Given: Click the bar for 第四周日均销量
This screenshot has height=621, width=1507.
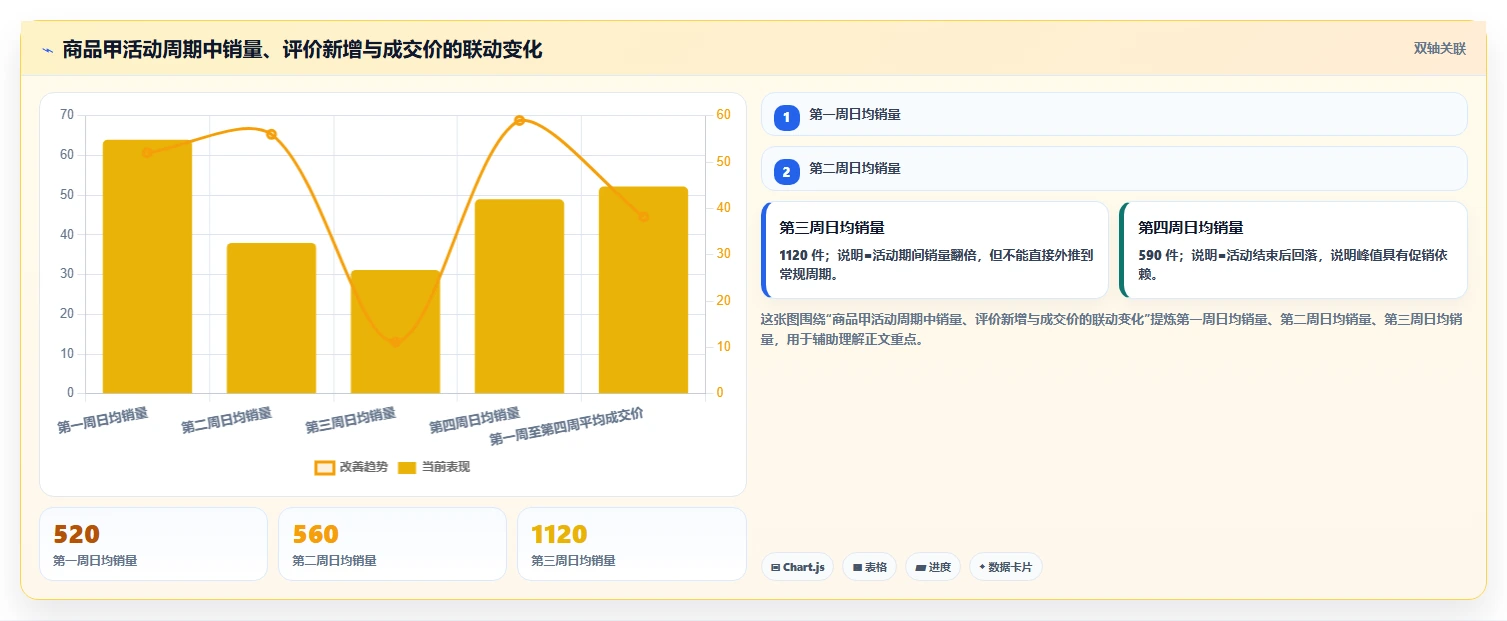Looking at the screenshot, I should coord(519,296).
